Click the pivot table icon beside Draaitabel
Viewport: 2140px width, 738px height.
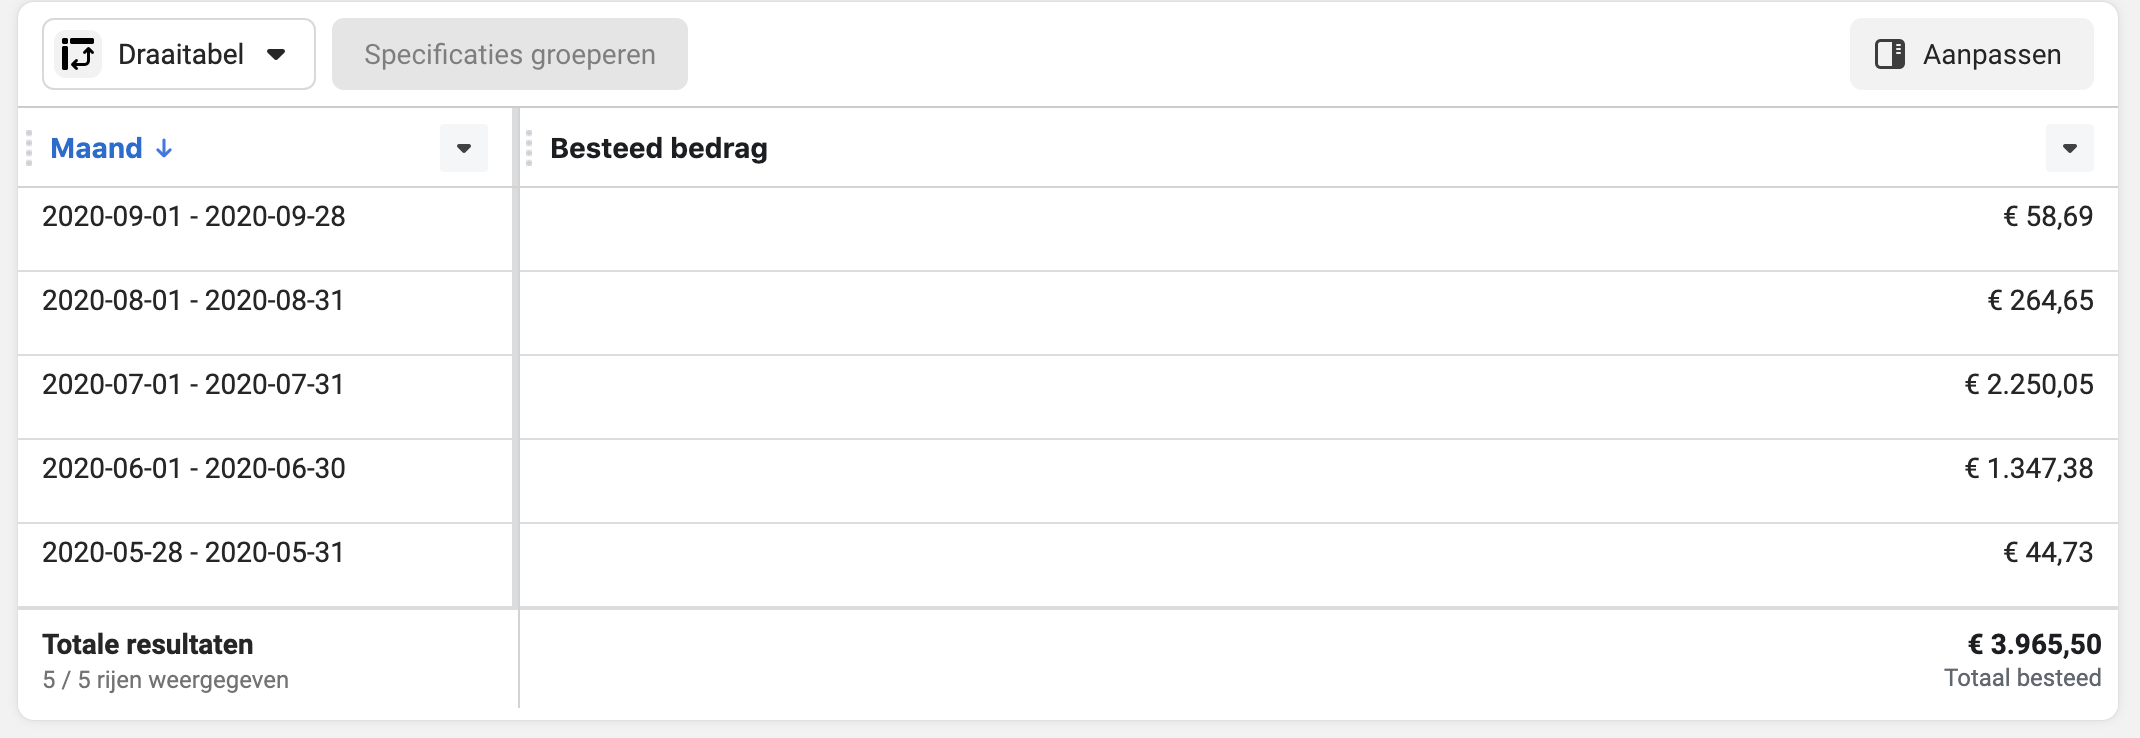pyautogui.click(x=78, y=54)
